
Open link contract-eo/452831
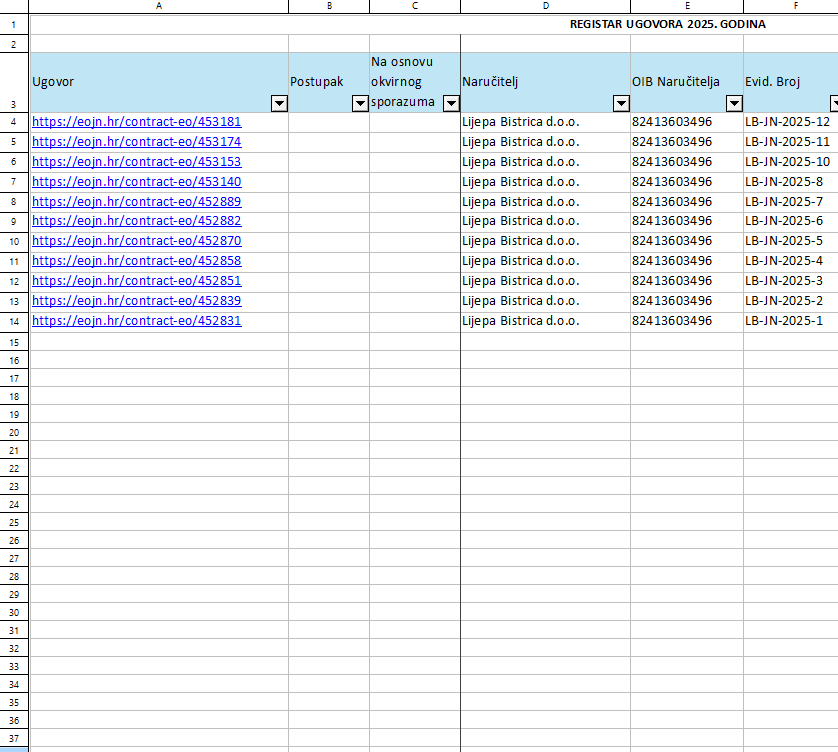(137, 321)
